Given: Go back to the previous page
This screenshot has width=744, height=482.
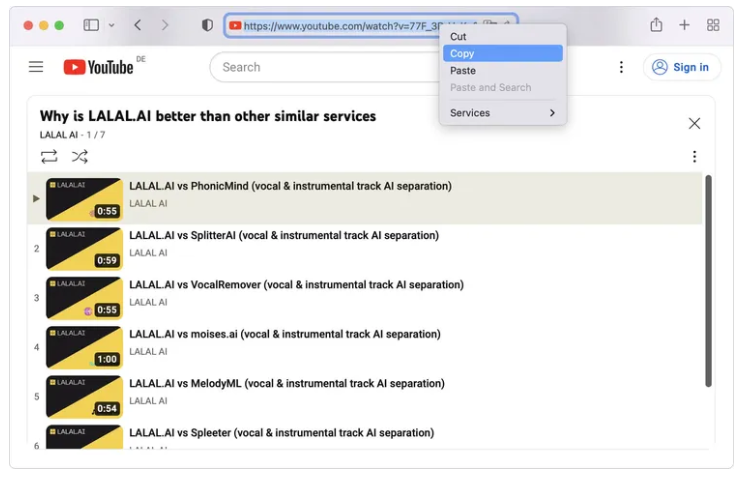Looking at the screenshot, I should (x=138, y=25).
